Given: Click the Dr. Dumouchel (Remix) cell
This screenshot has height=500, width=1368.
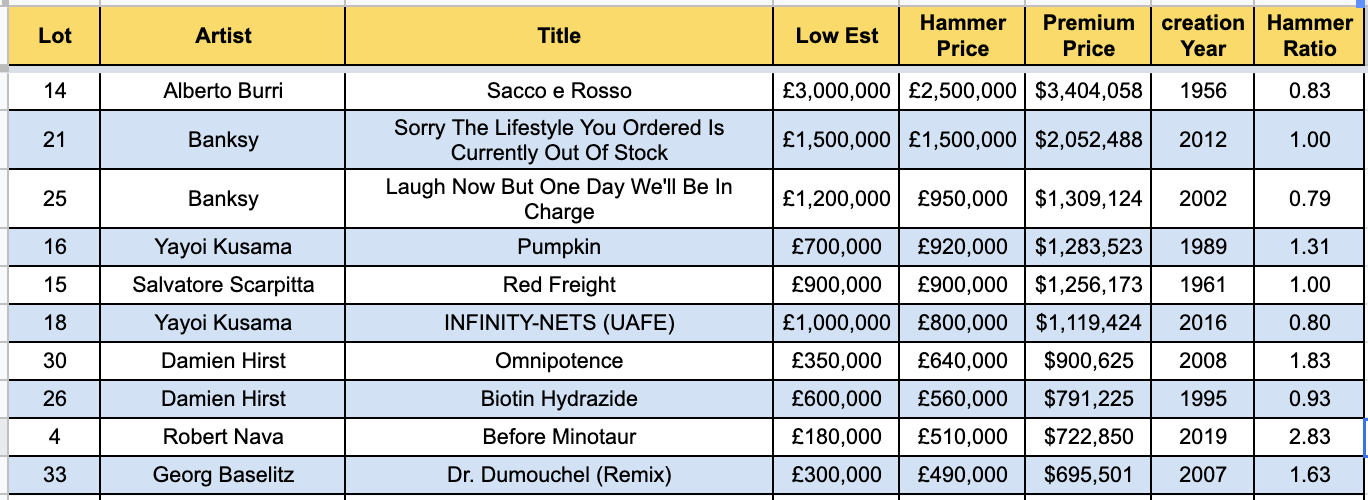Looking at the screenshot, I should 559,475.
